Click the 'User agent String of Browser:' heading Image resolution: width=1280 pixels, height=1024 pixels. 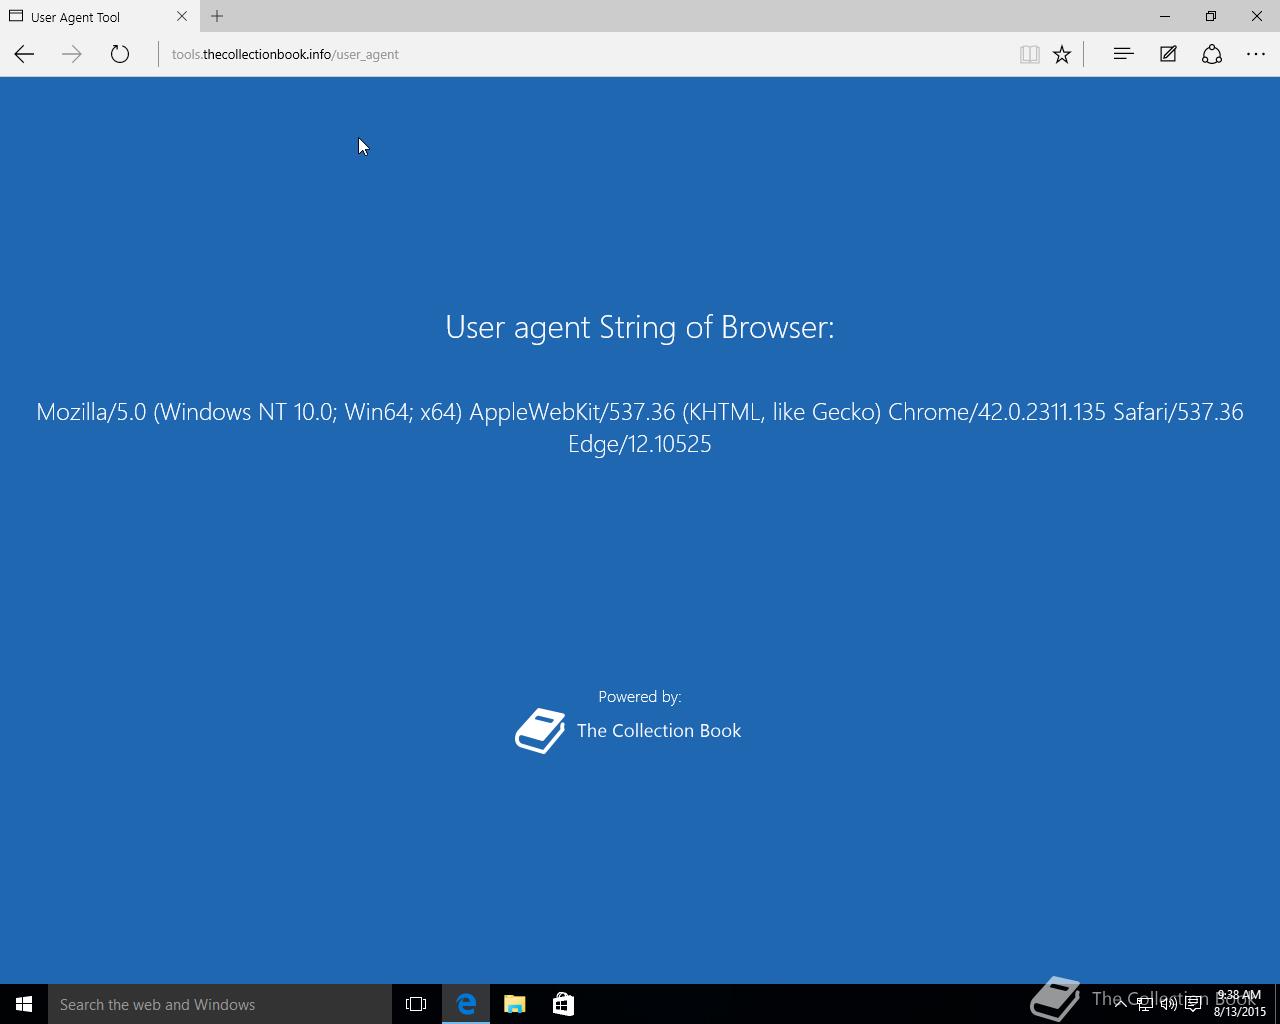click(640, 327)
